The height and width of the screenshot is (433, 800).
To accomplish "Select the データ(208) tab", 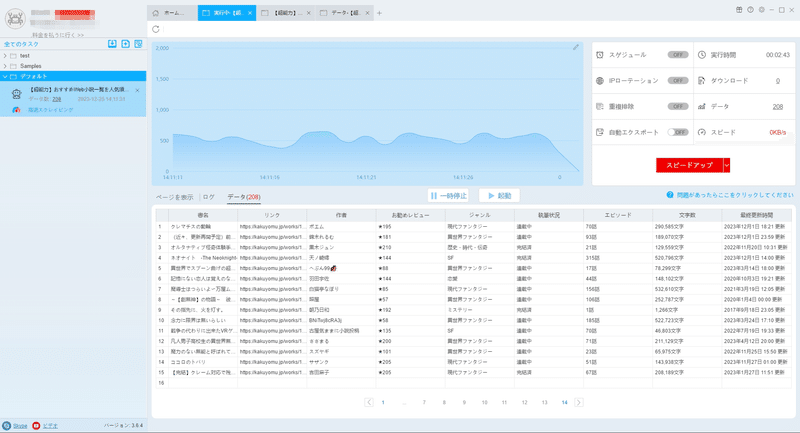I will click(244, 197).
